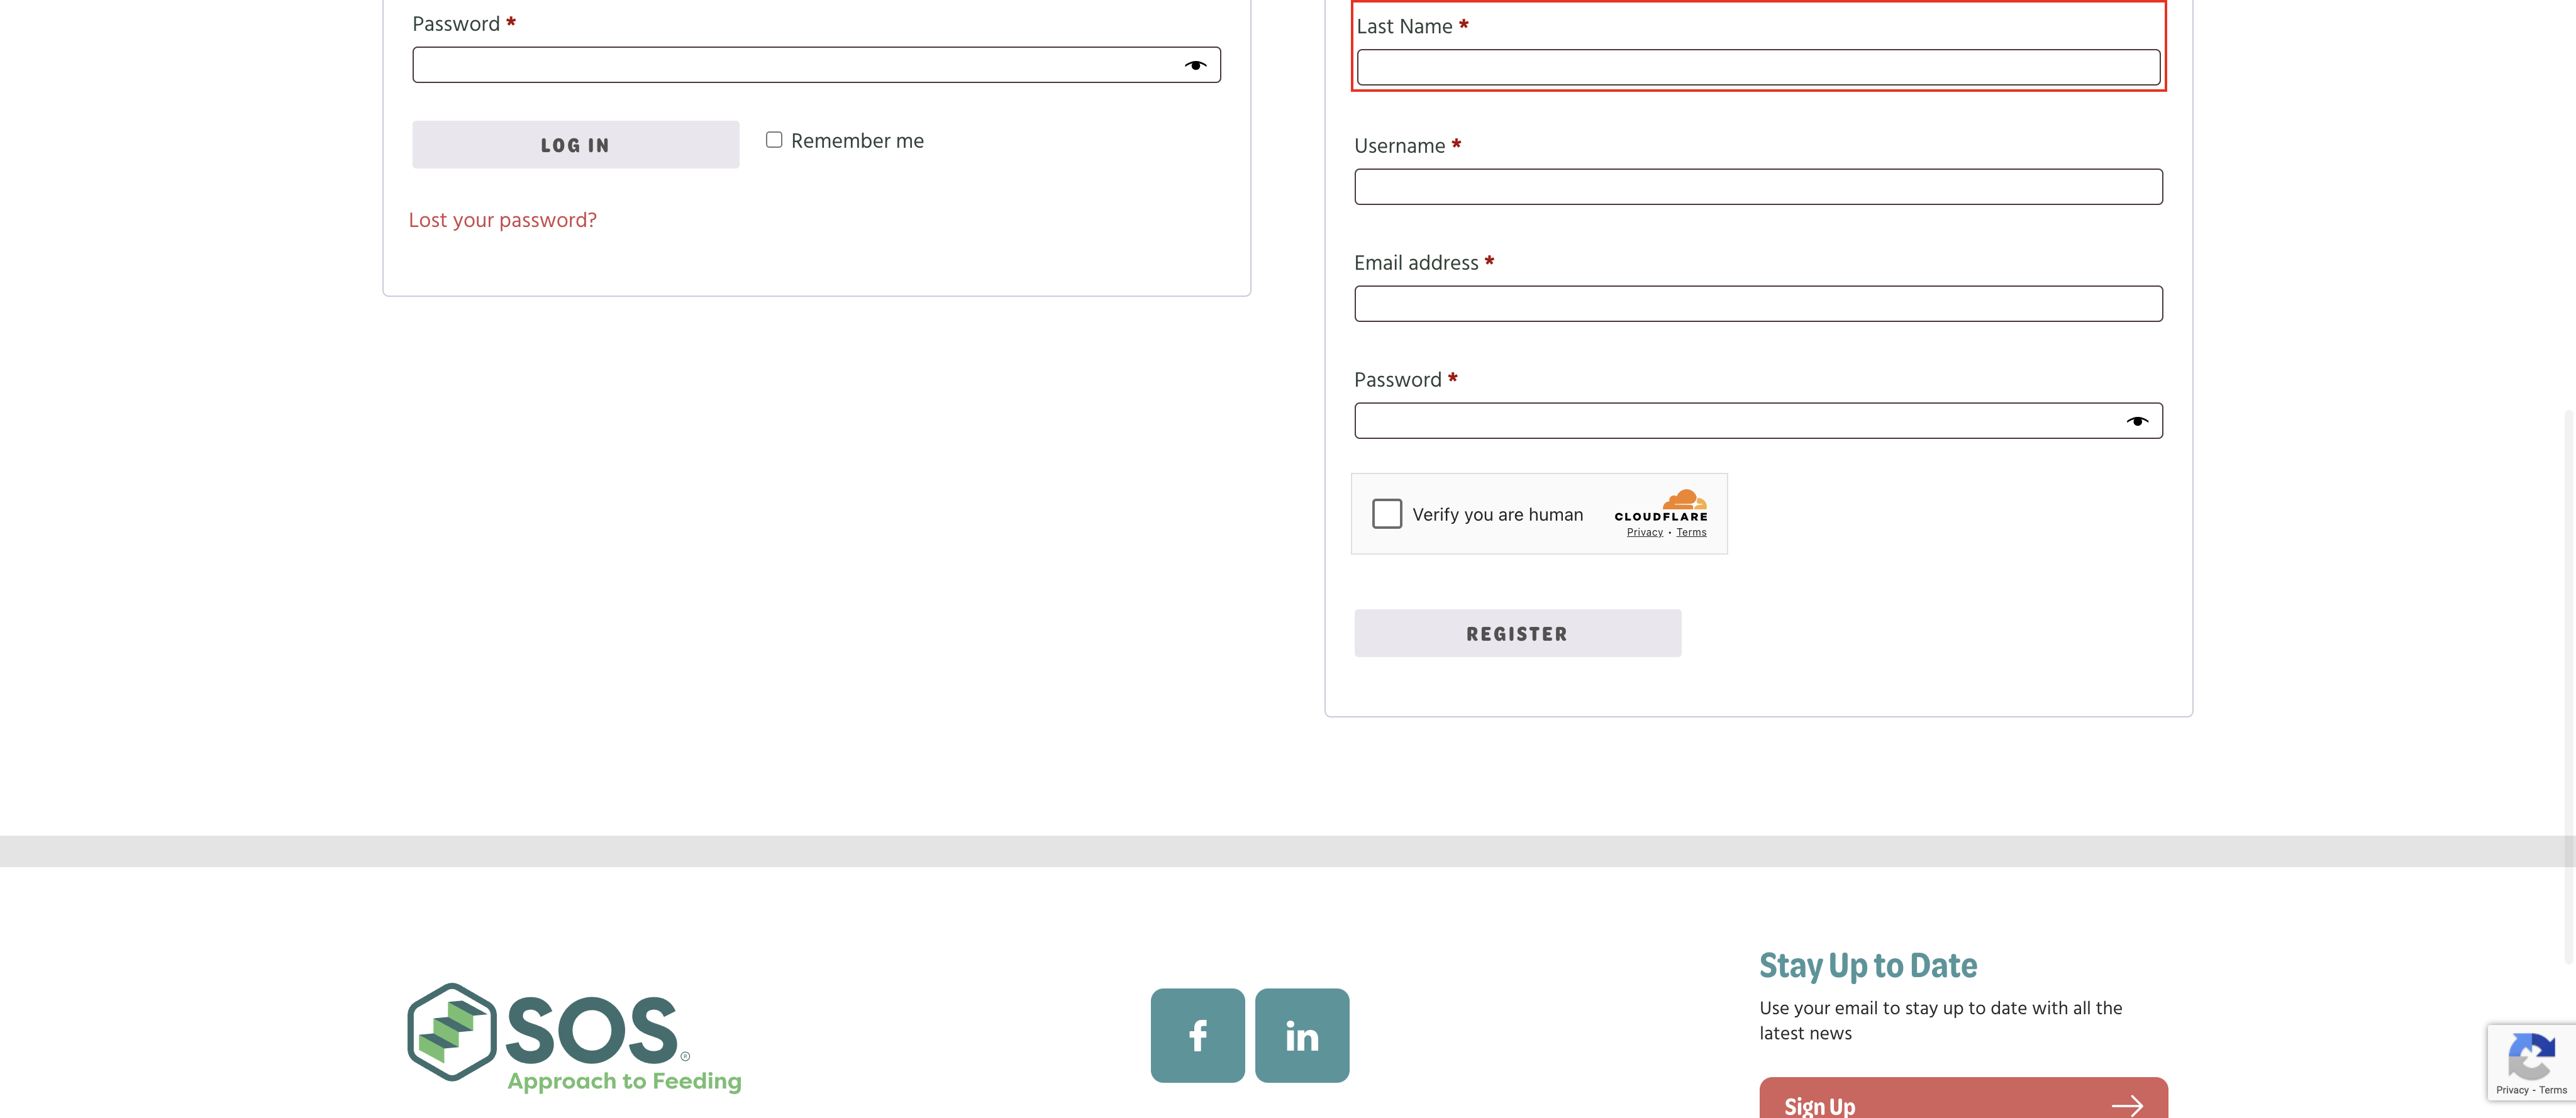Show login password via eye icon

pos(1195,65)
